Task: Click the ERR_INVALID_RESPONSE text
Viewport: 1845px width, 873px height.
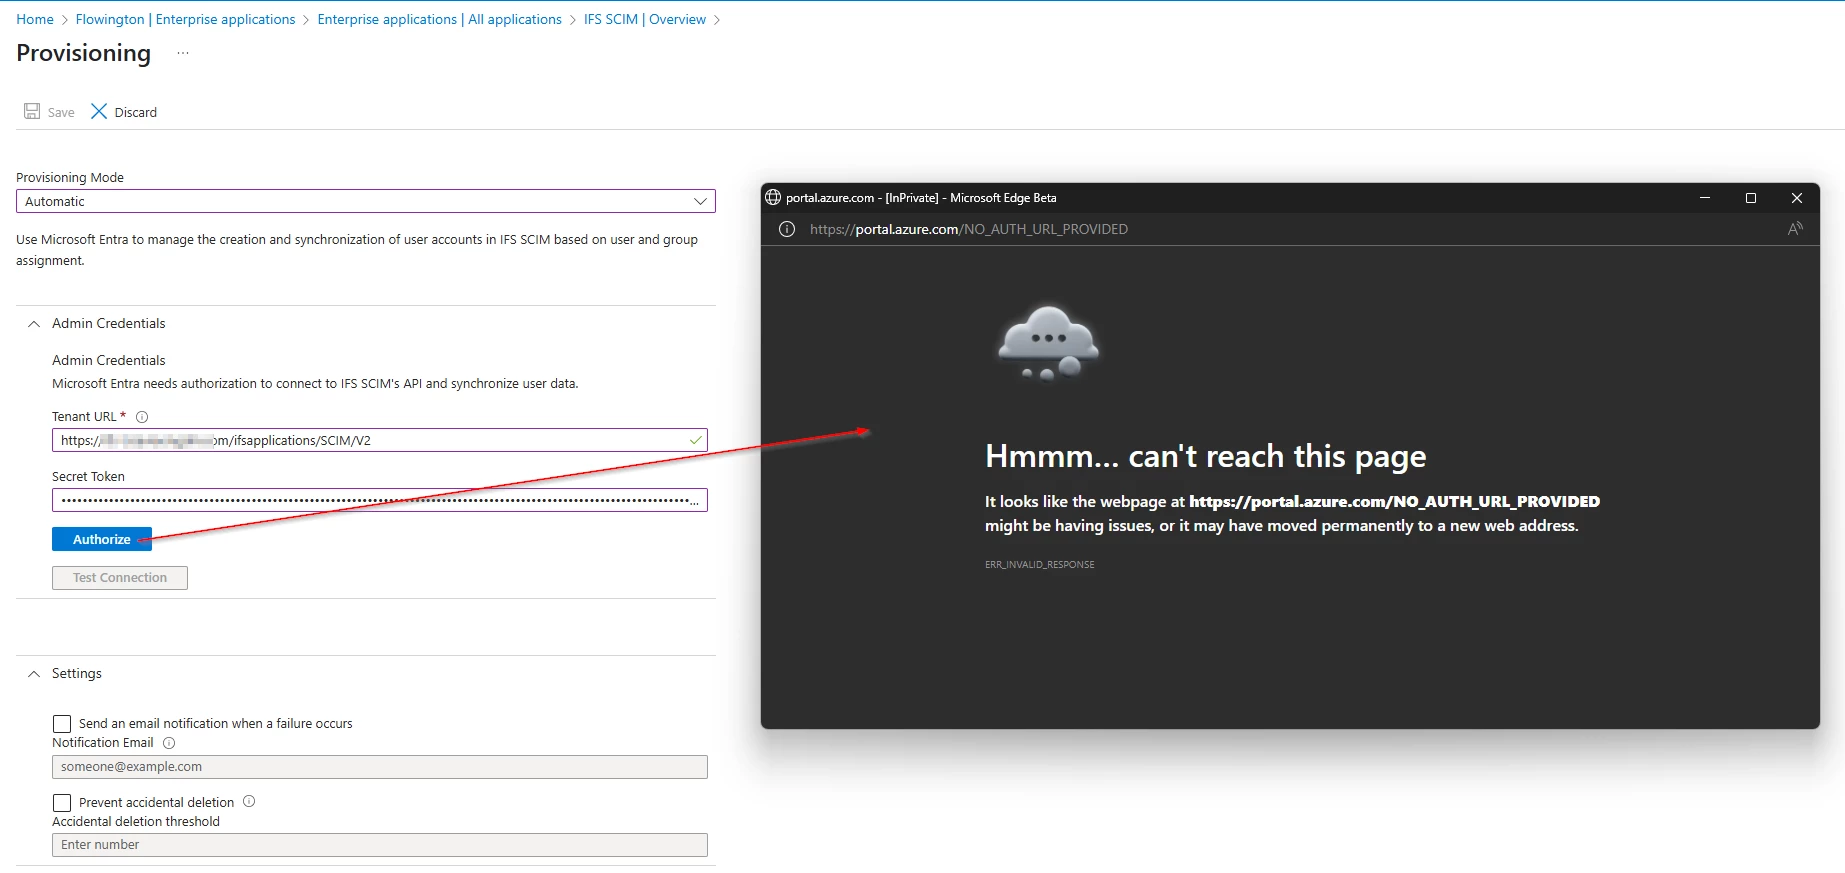Action: point(1040,565)
